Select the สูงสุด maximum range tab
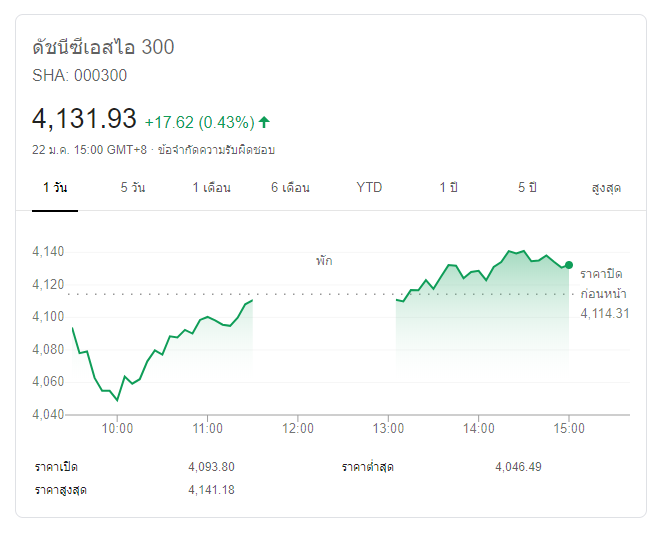662x534 pixels. (606, 187)
